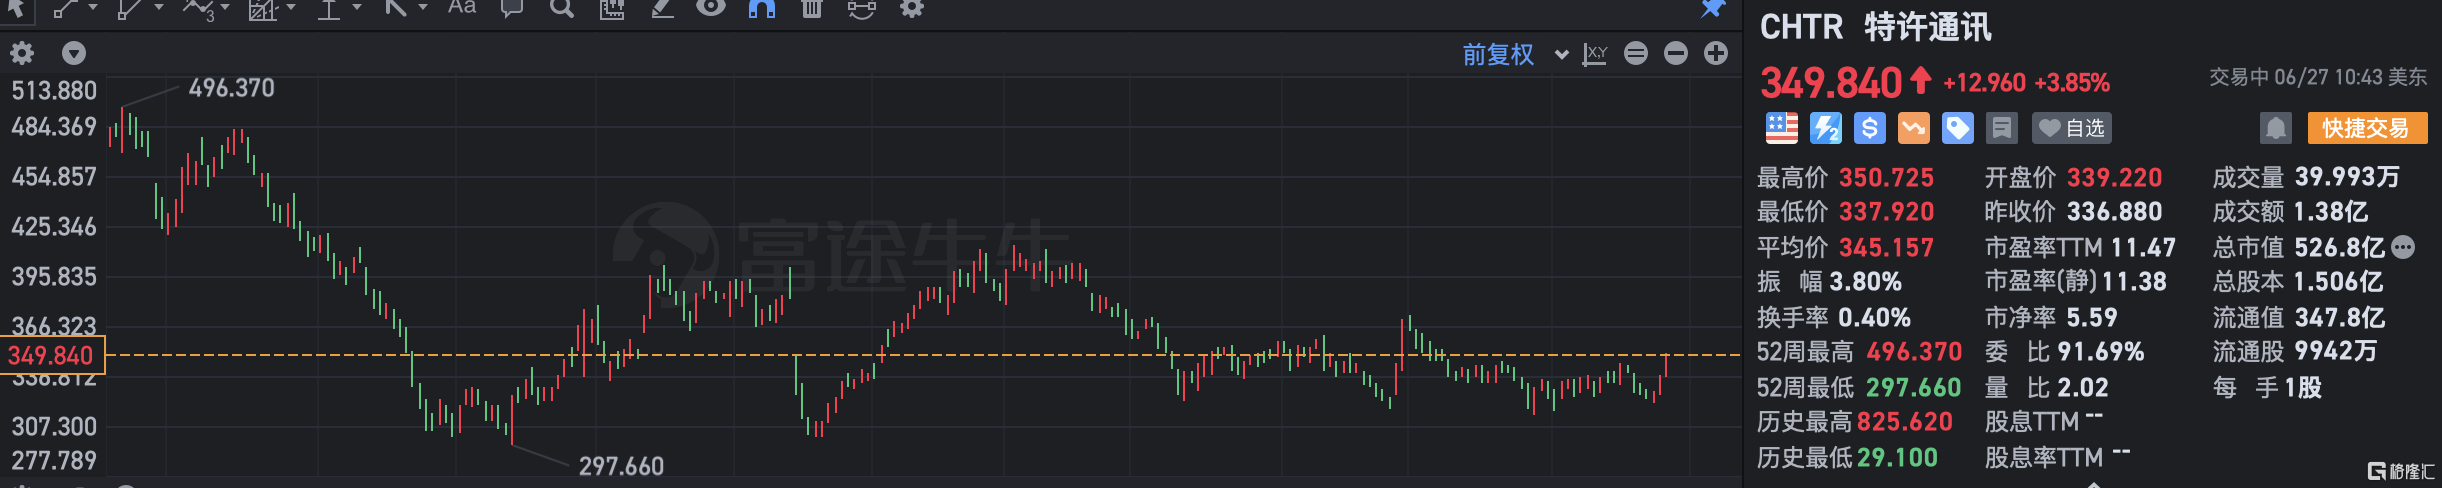The image size is (2442, 488).
Task: Click the 最低价 337.920 value
Action: (x=1887, y=212)
